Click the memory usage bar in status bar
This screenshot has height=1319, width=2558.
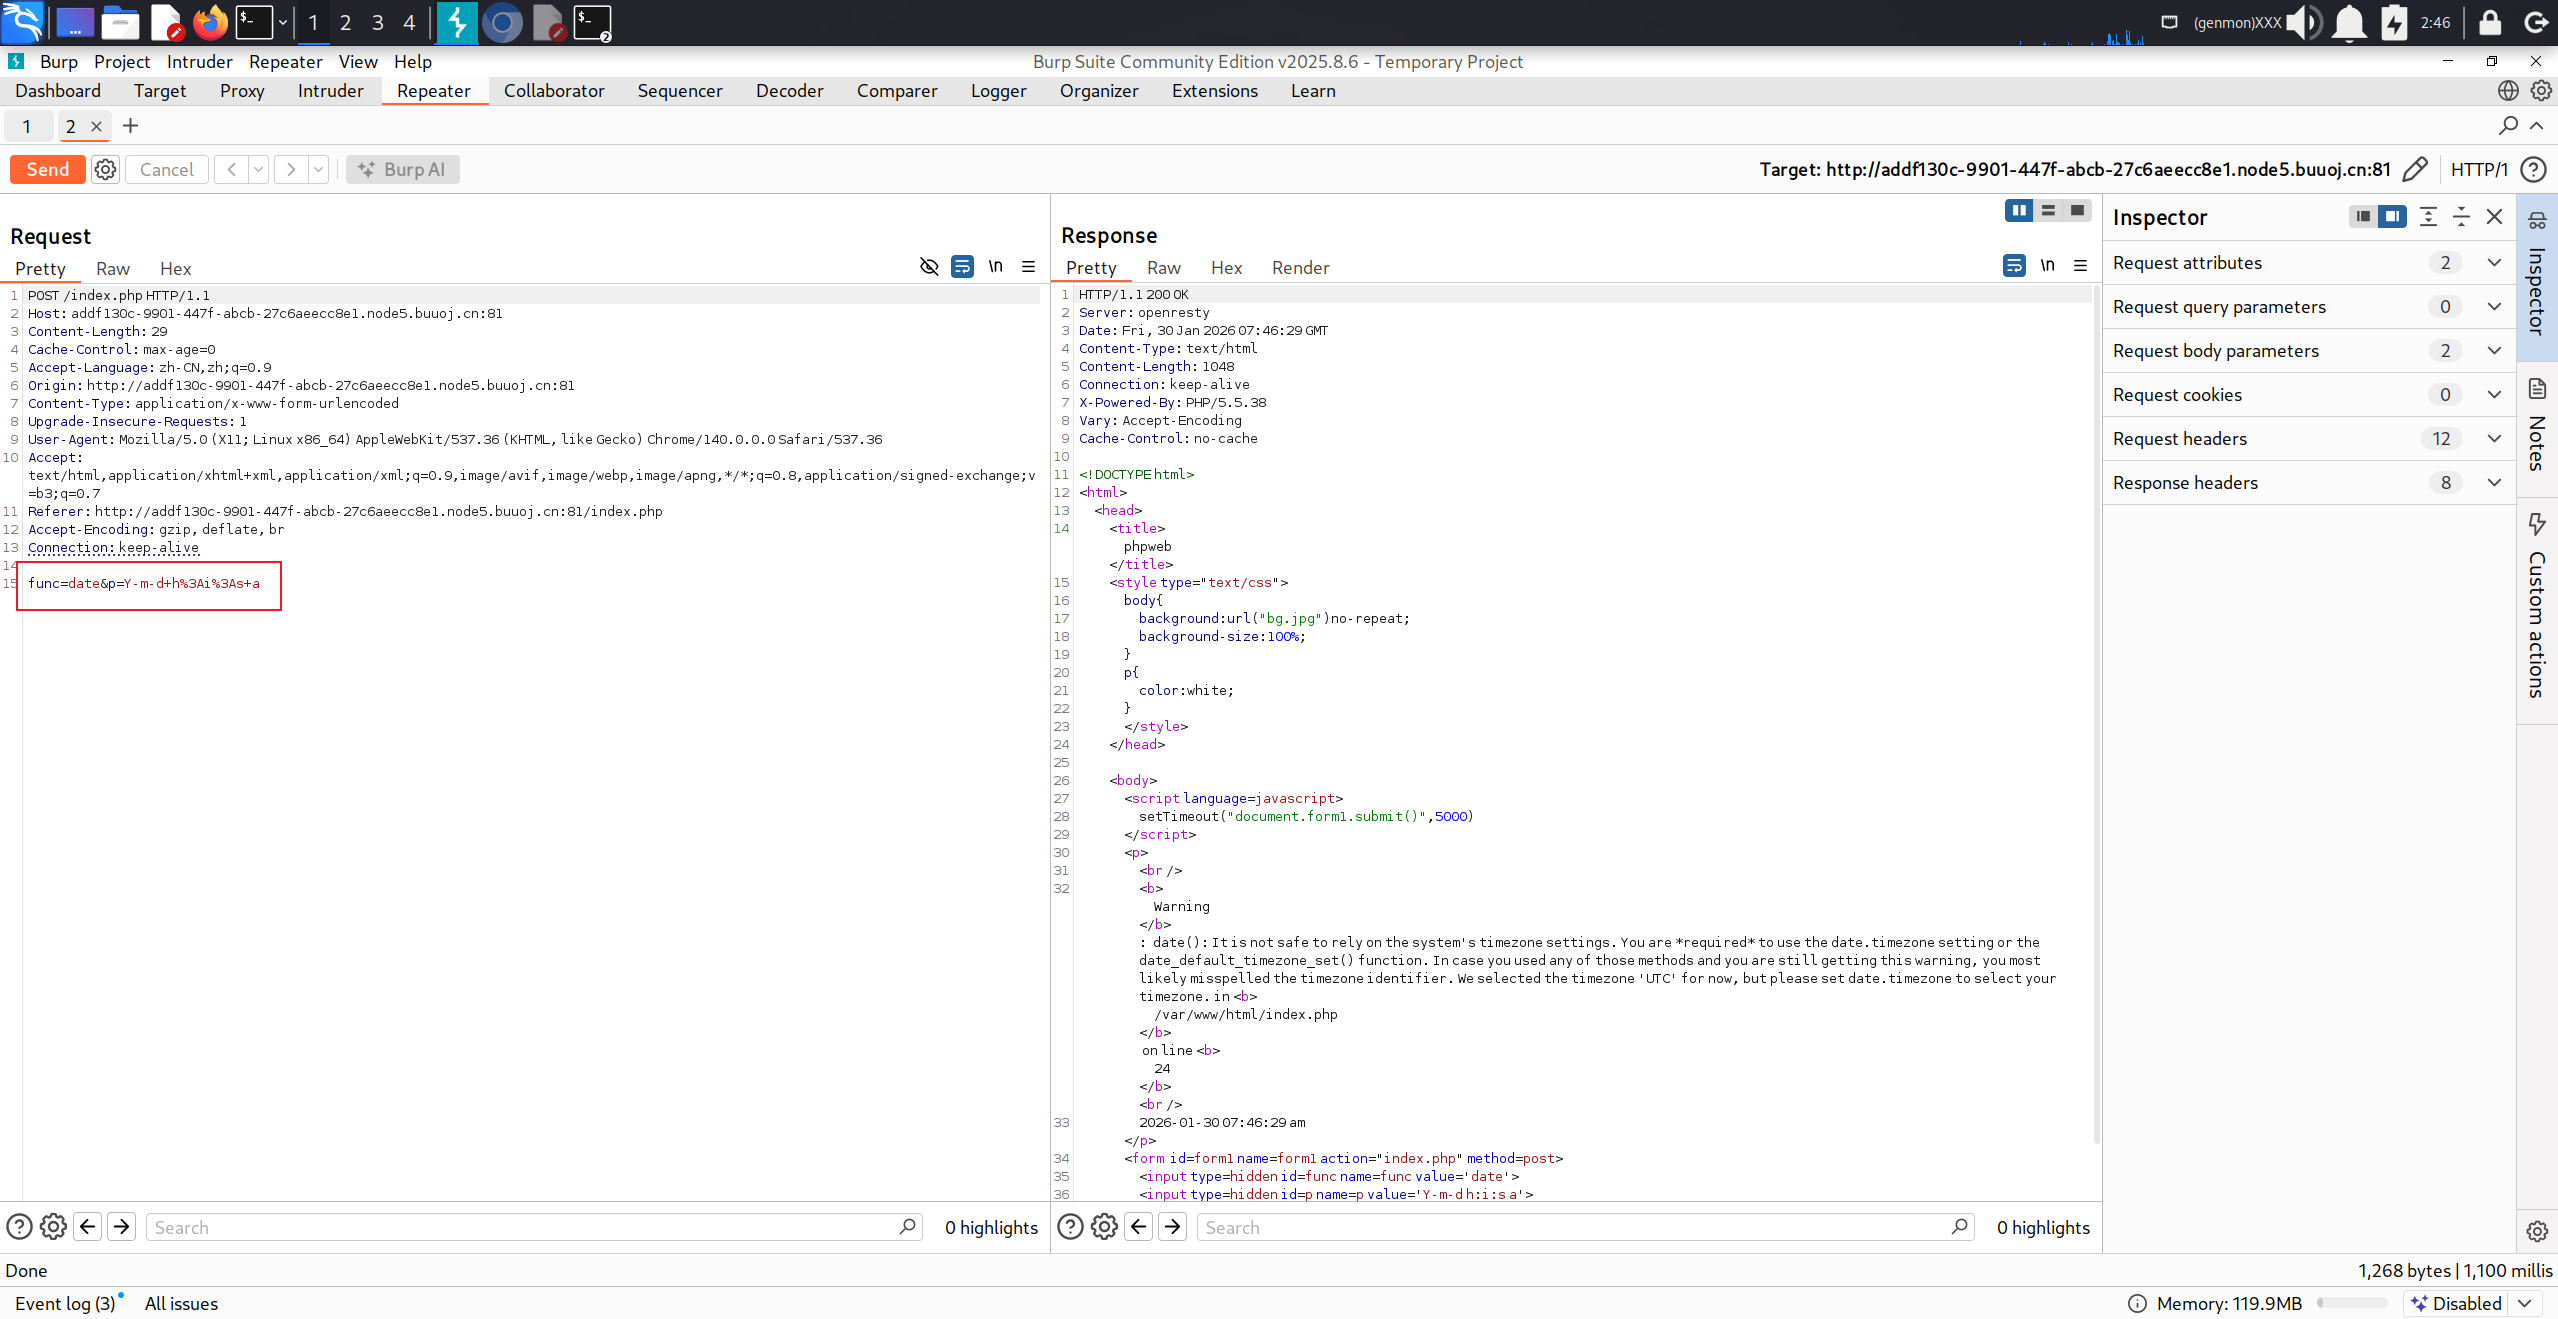(x=2352, y=1303)
